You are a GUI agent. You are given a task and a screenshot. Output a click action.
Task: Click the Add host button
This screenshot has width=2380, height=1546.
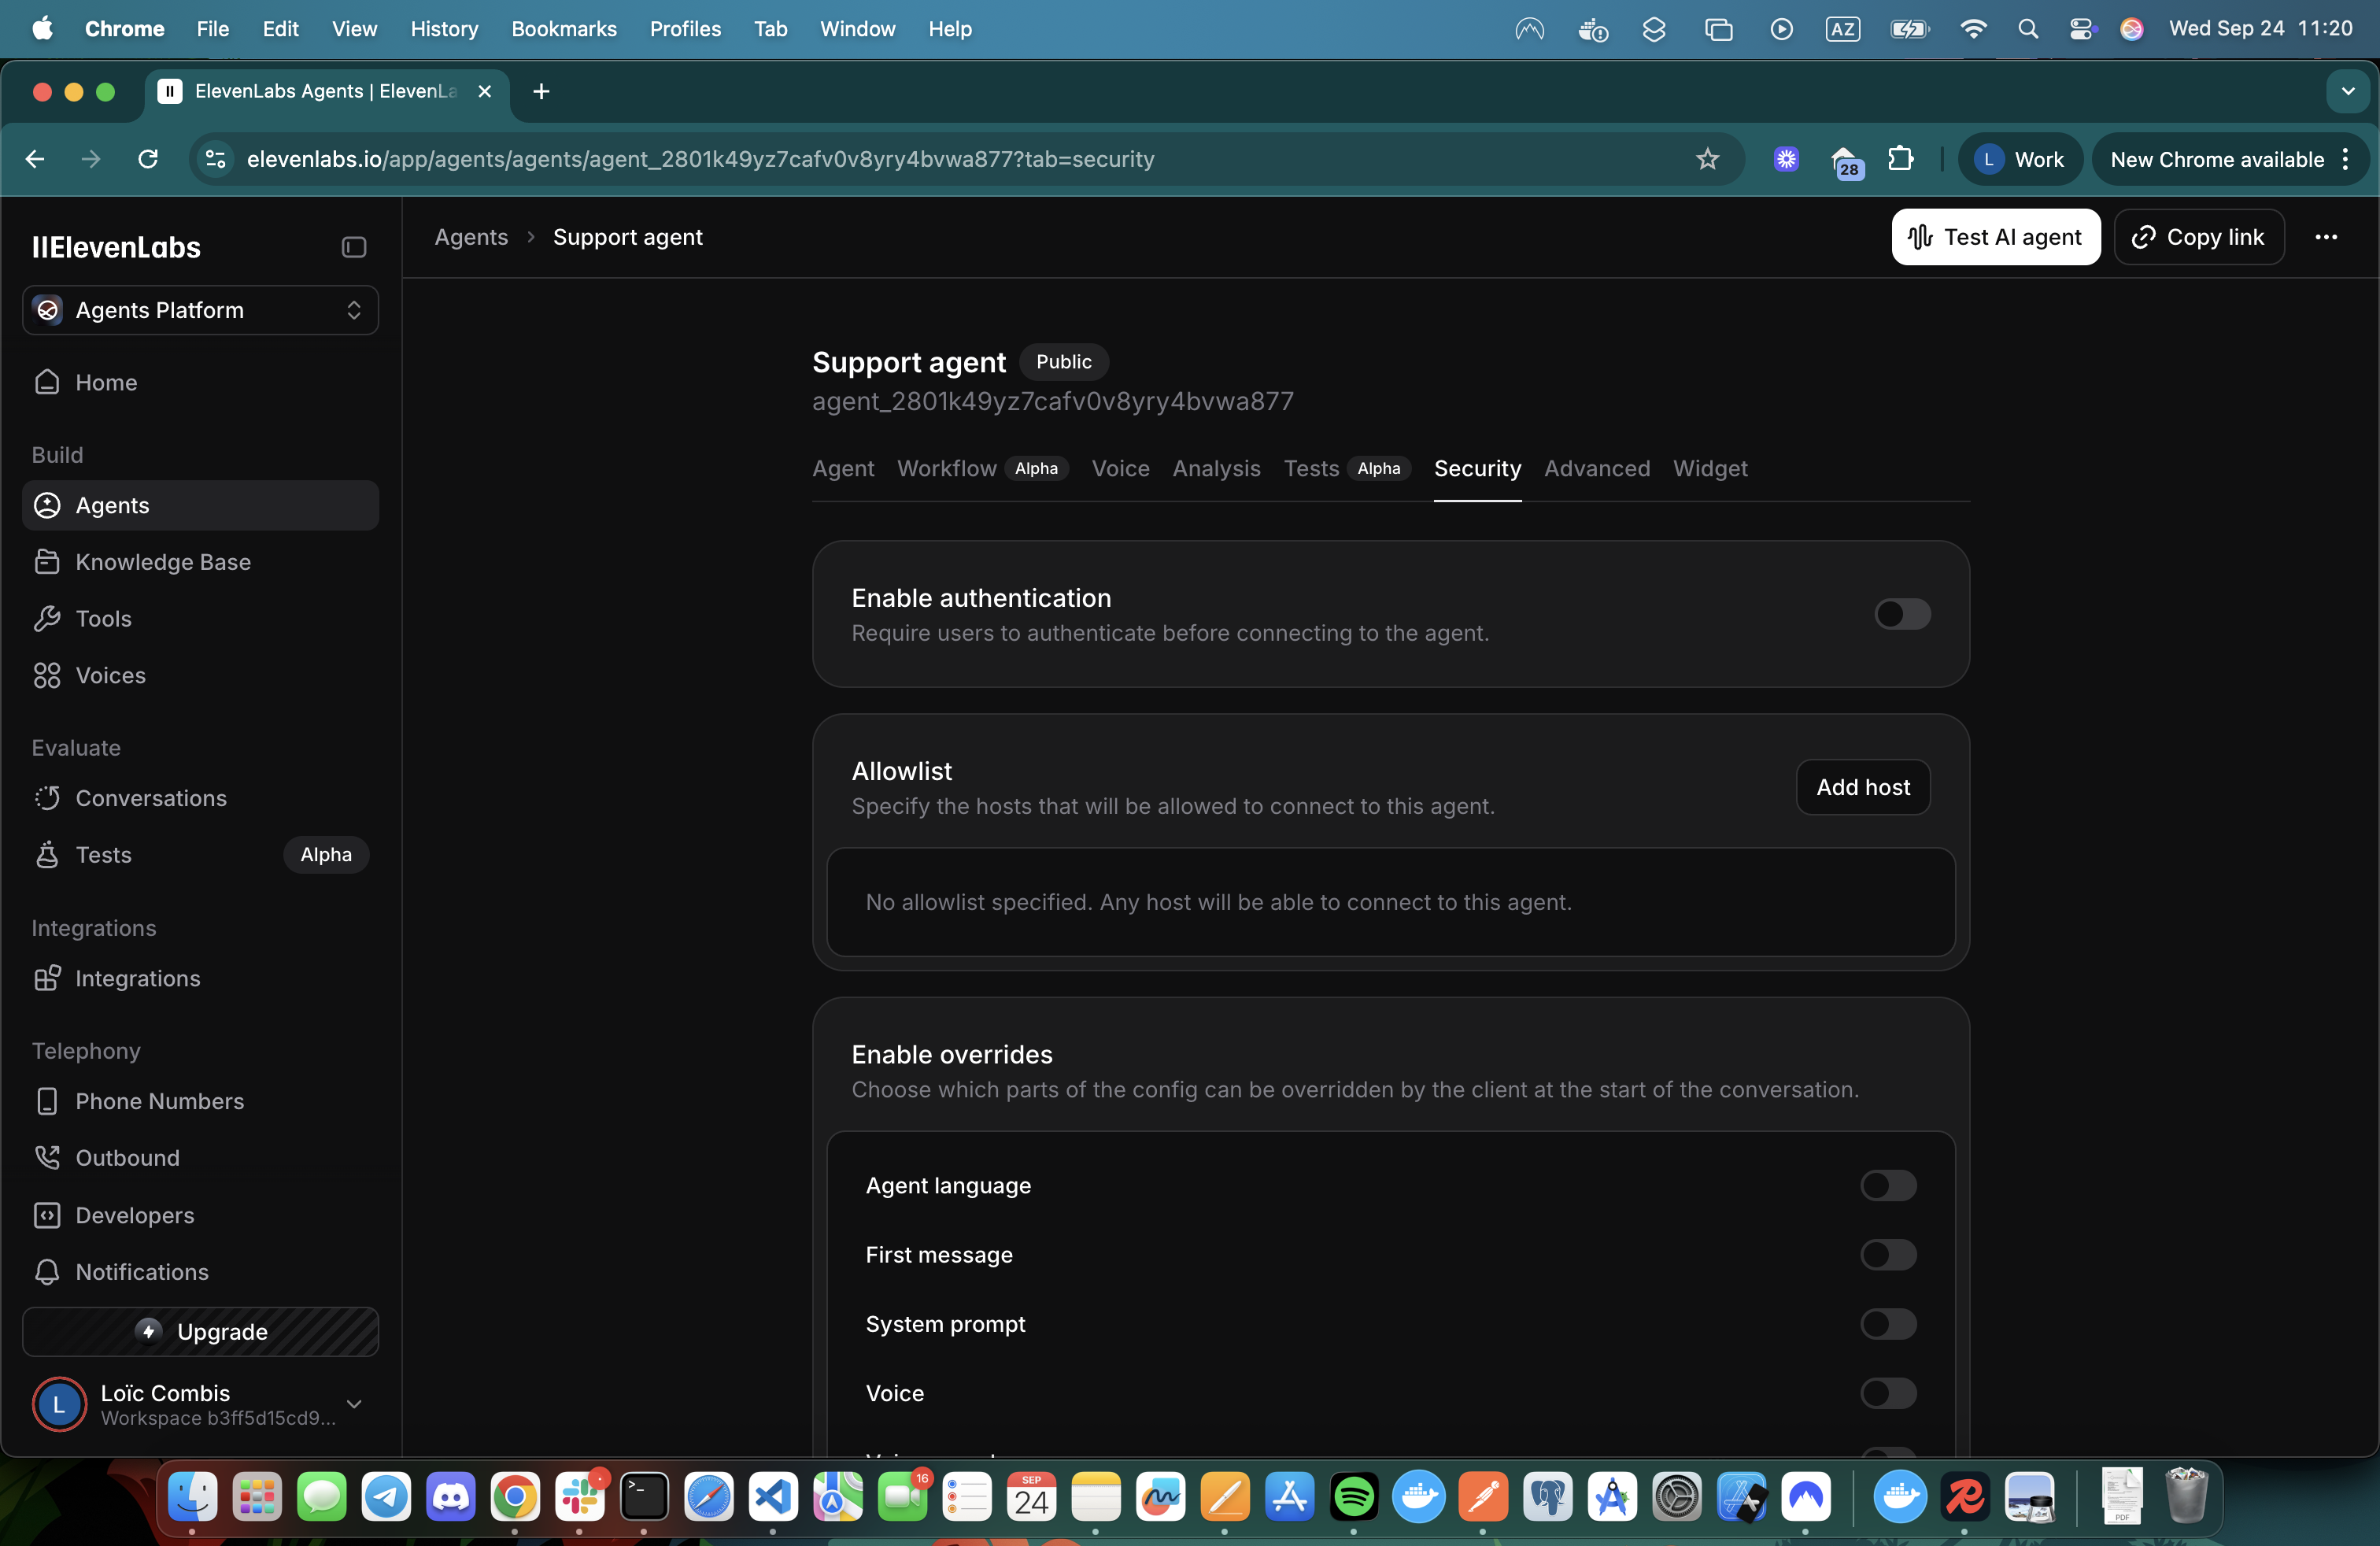1862,787
